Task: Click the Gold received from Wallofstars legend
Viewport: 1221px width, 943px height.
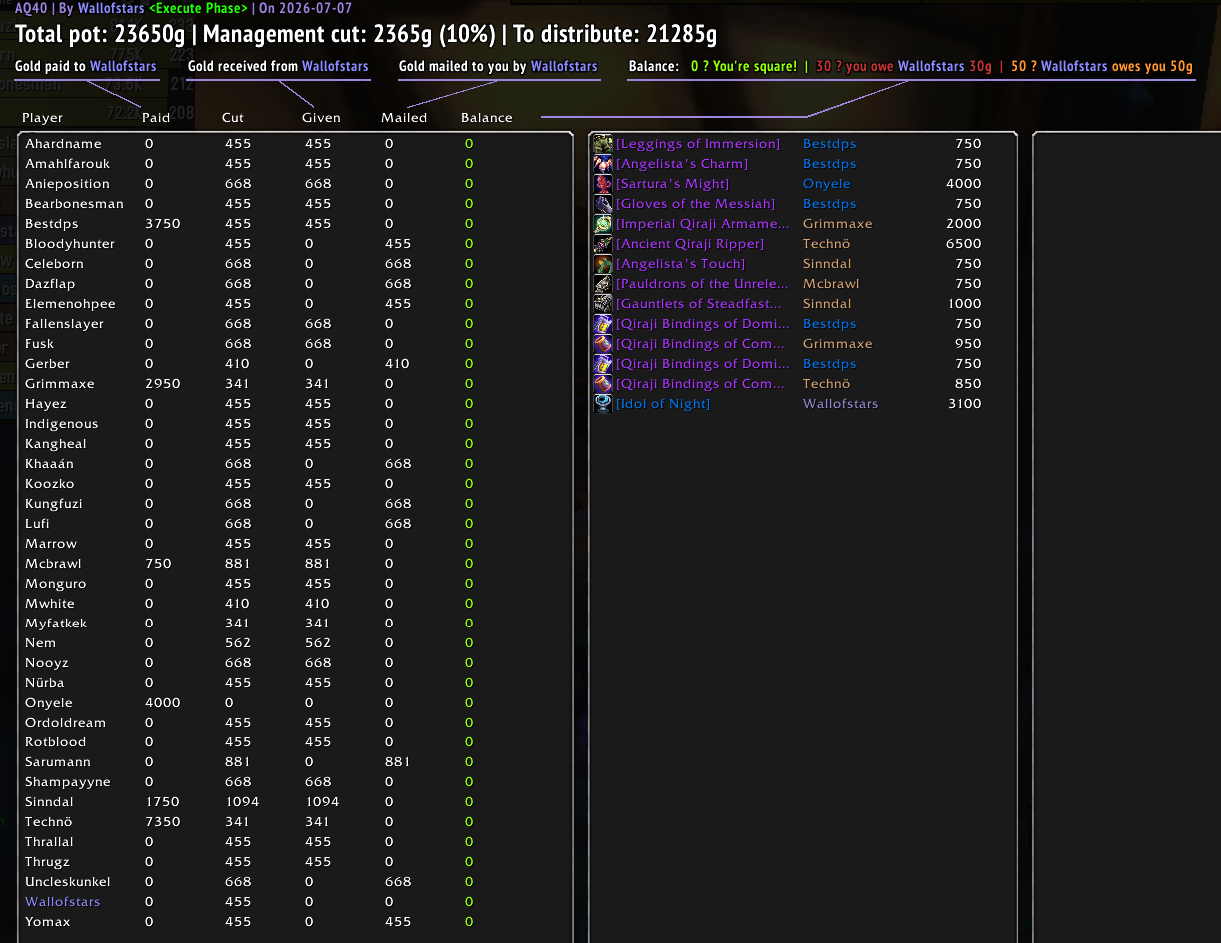Action: (278, 67)
